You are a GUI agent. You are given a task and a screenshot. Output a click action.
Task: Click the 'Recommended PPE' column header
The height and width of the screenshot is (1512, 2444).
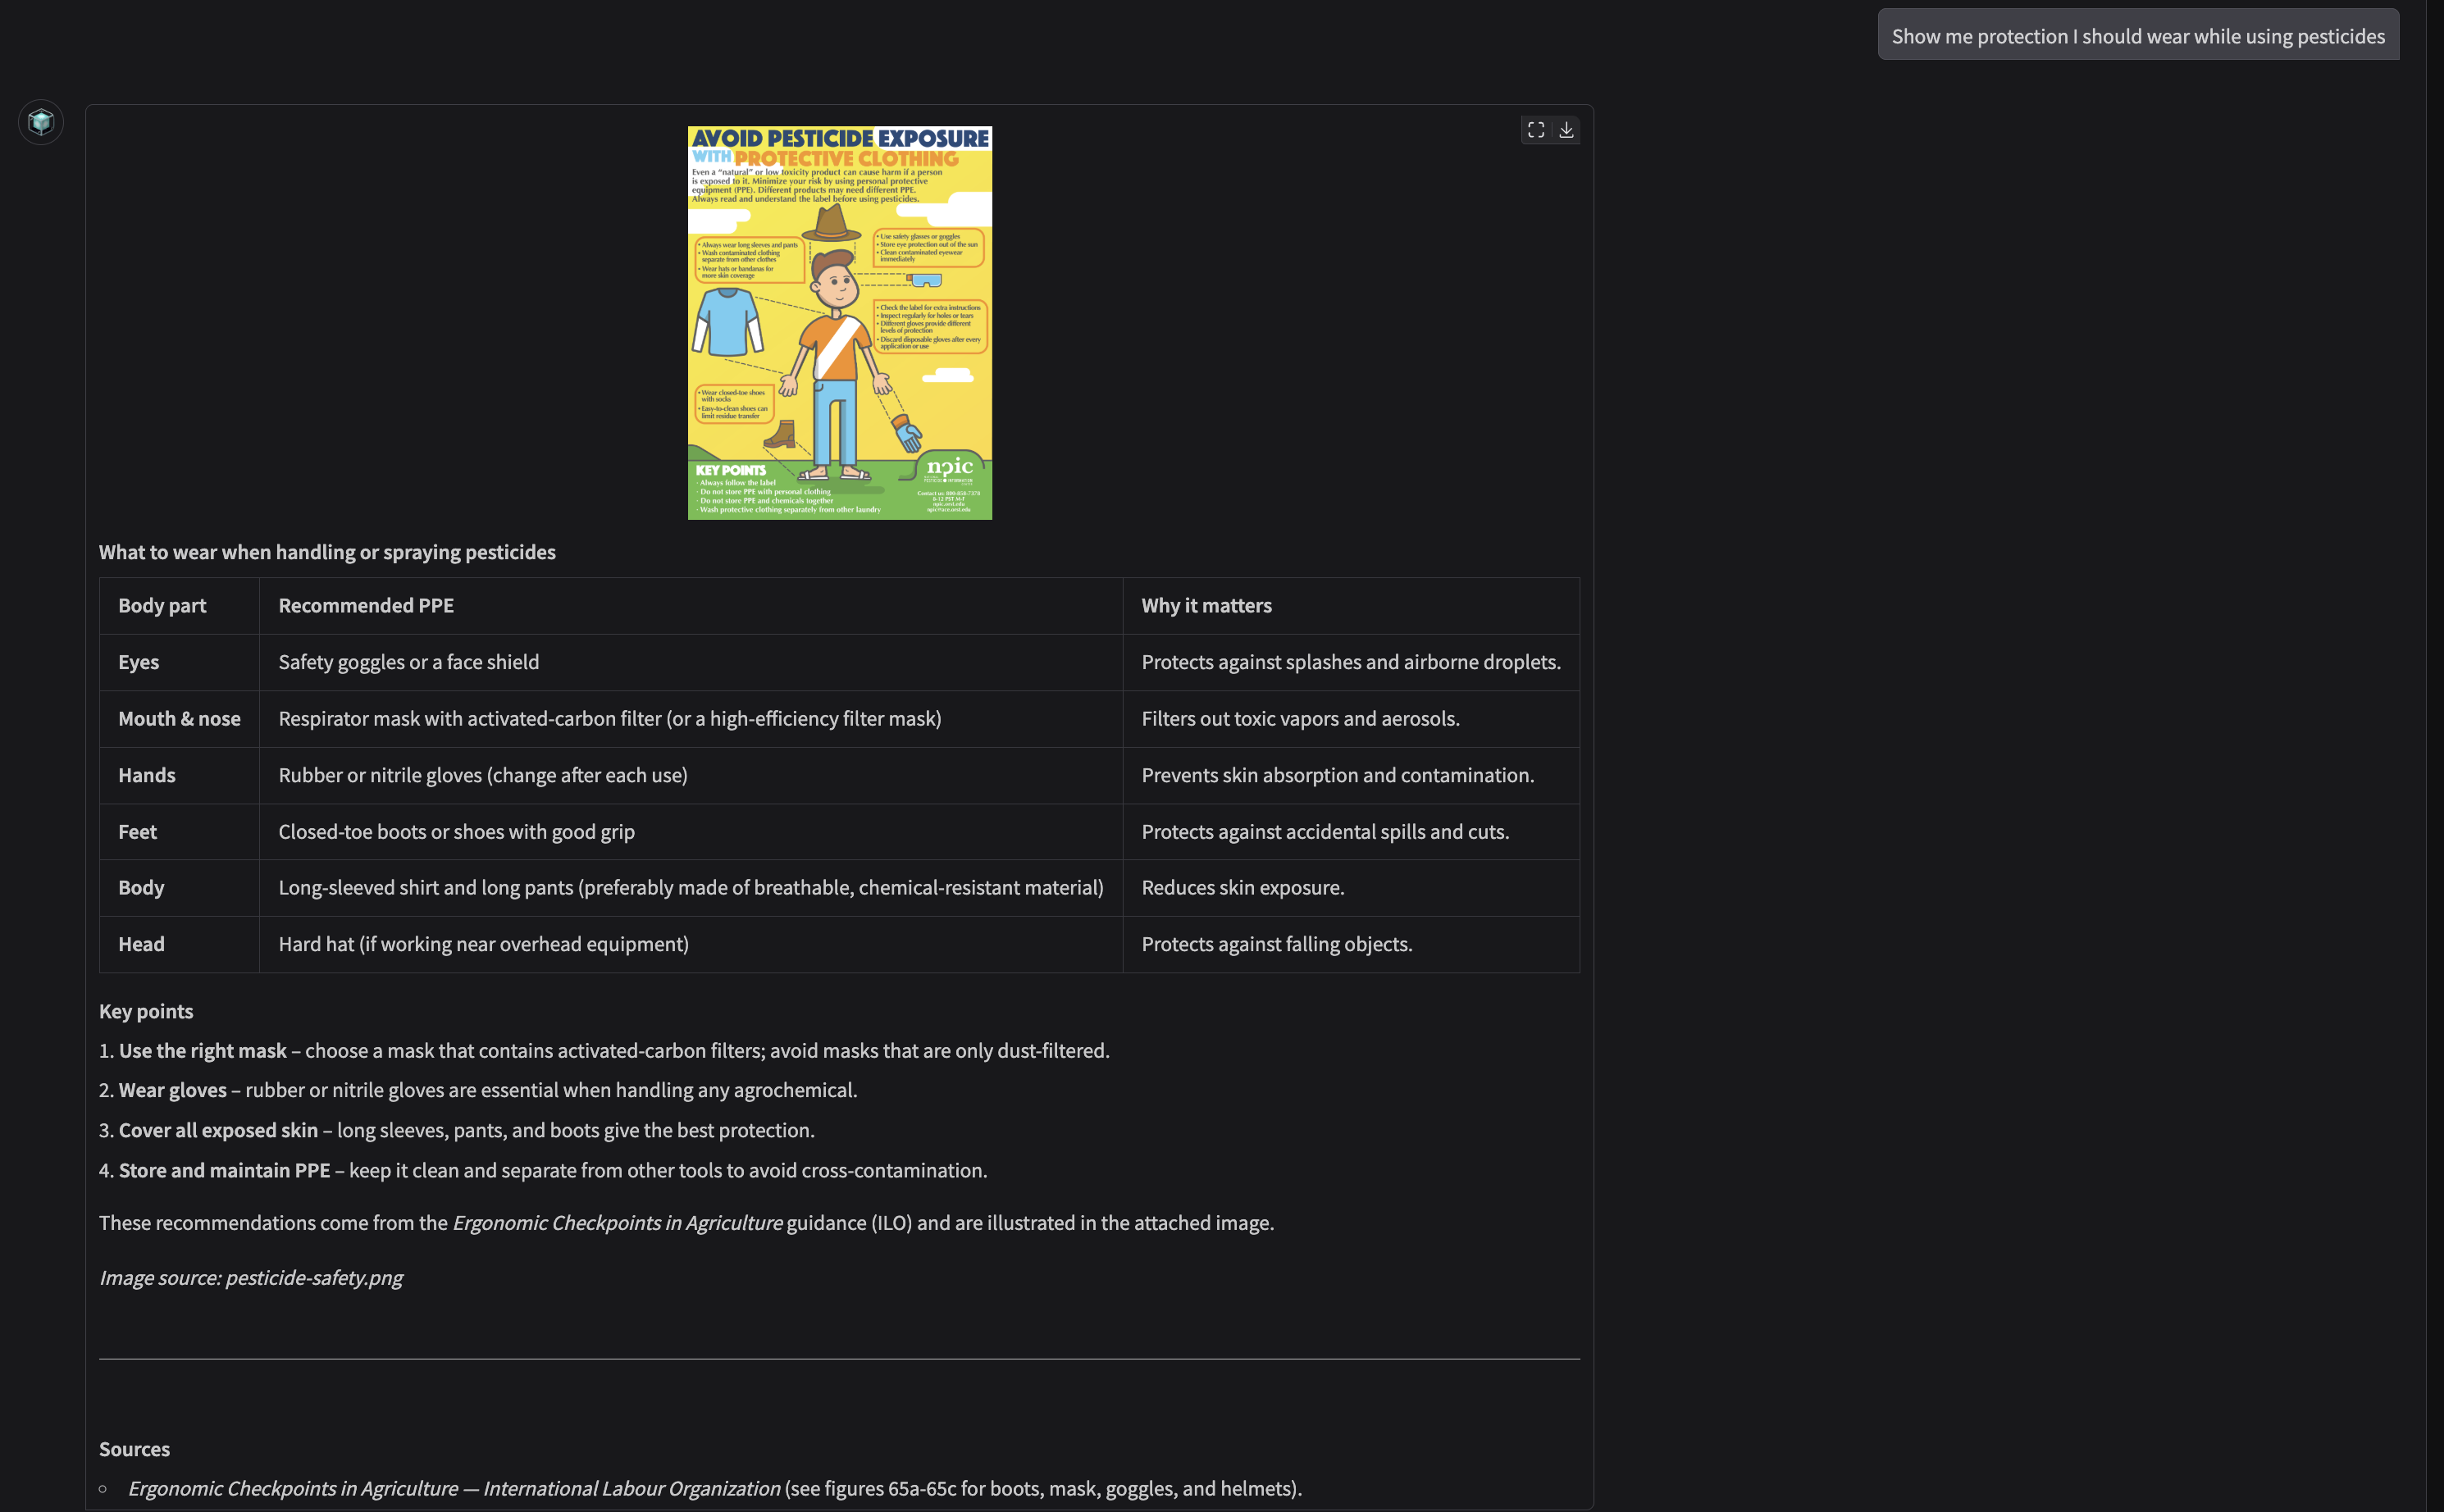[x=366, y=605]
